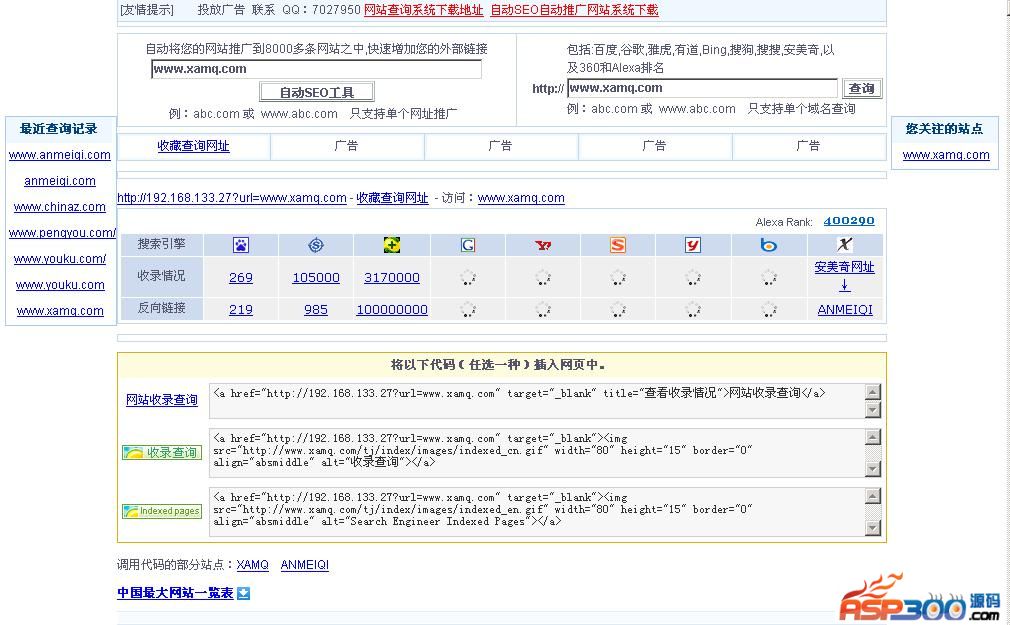
Task: Click the Google G search engine icon
Action: pyautogui.click(x=468, y=245)
